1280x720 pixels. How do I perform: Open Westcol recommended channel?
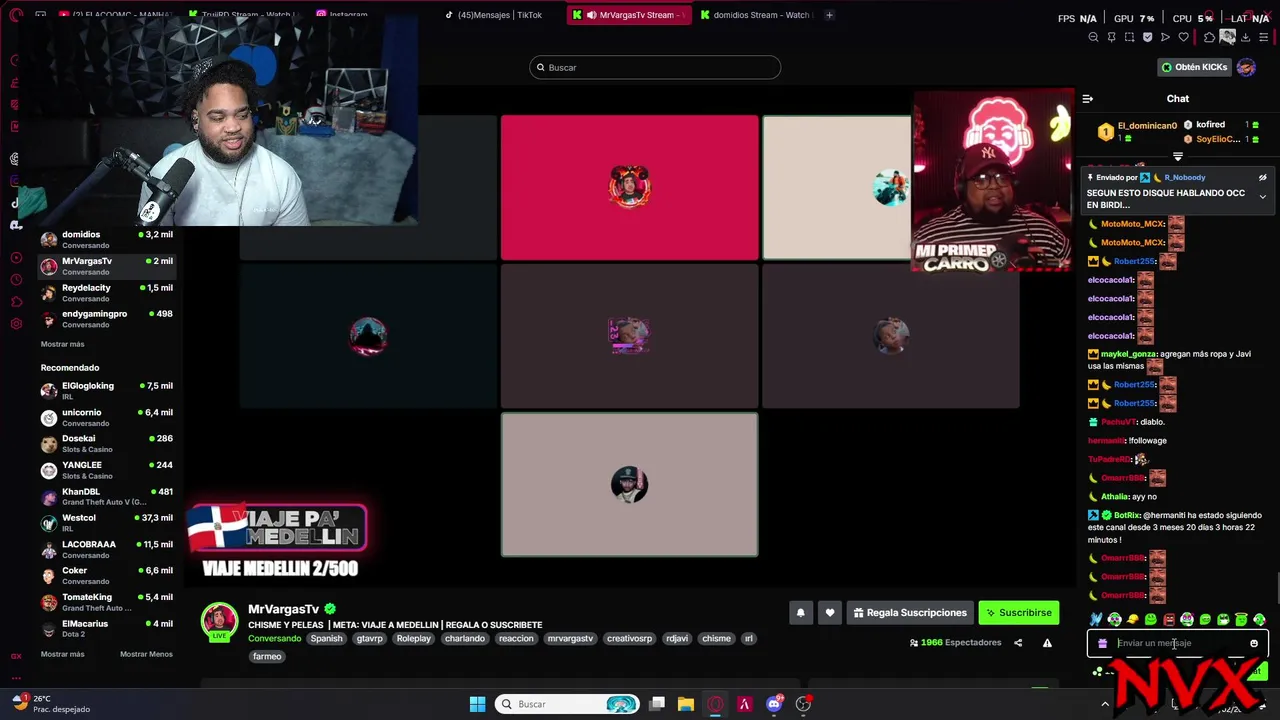106,522
